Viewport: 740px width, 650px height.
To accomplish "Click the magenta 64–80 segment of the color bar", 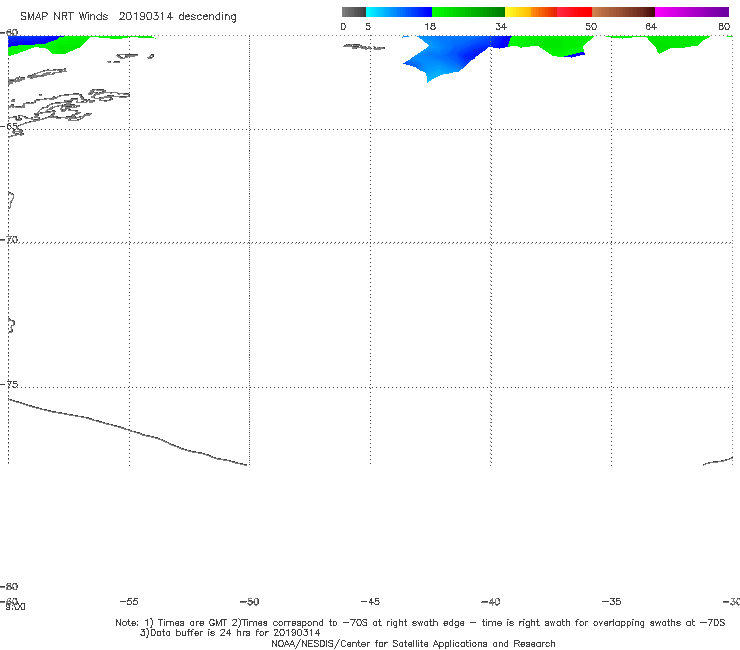I will tap(692, 12).
